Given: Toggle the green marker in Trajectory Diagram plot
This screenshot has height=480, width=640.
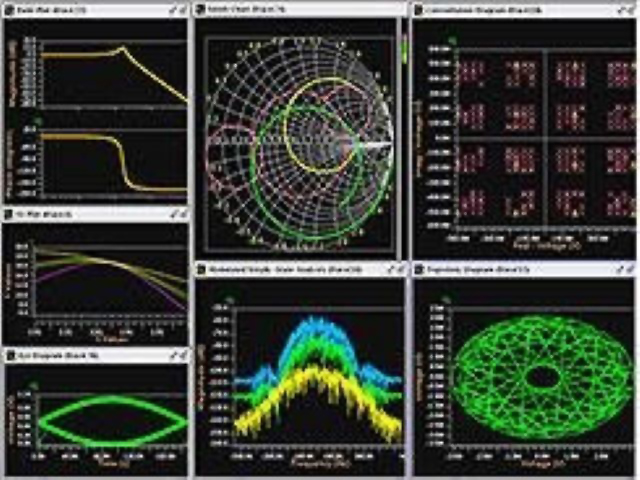Looking at the screenshot, I should pyautogui.click(x=448, y=296).
